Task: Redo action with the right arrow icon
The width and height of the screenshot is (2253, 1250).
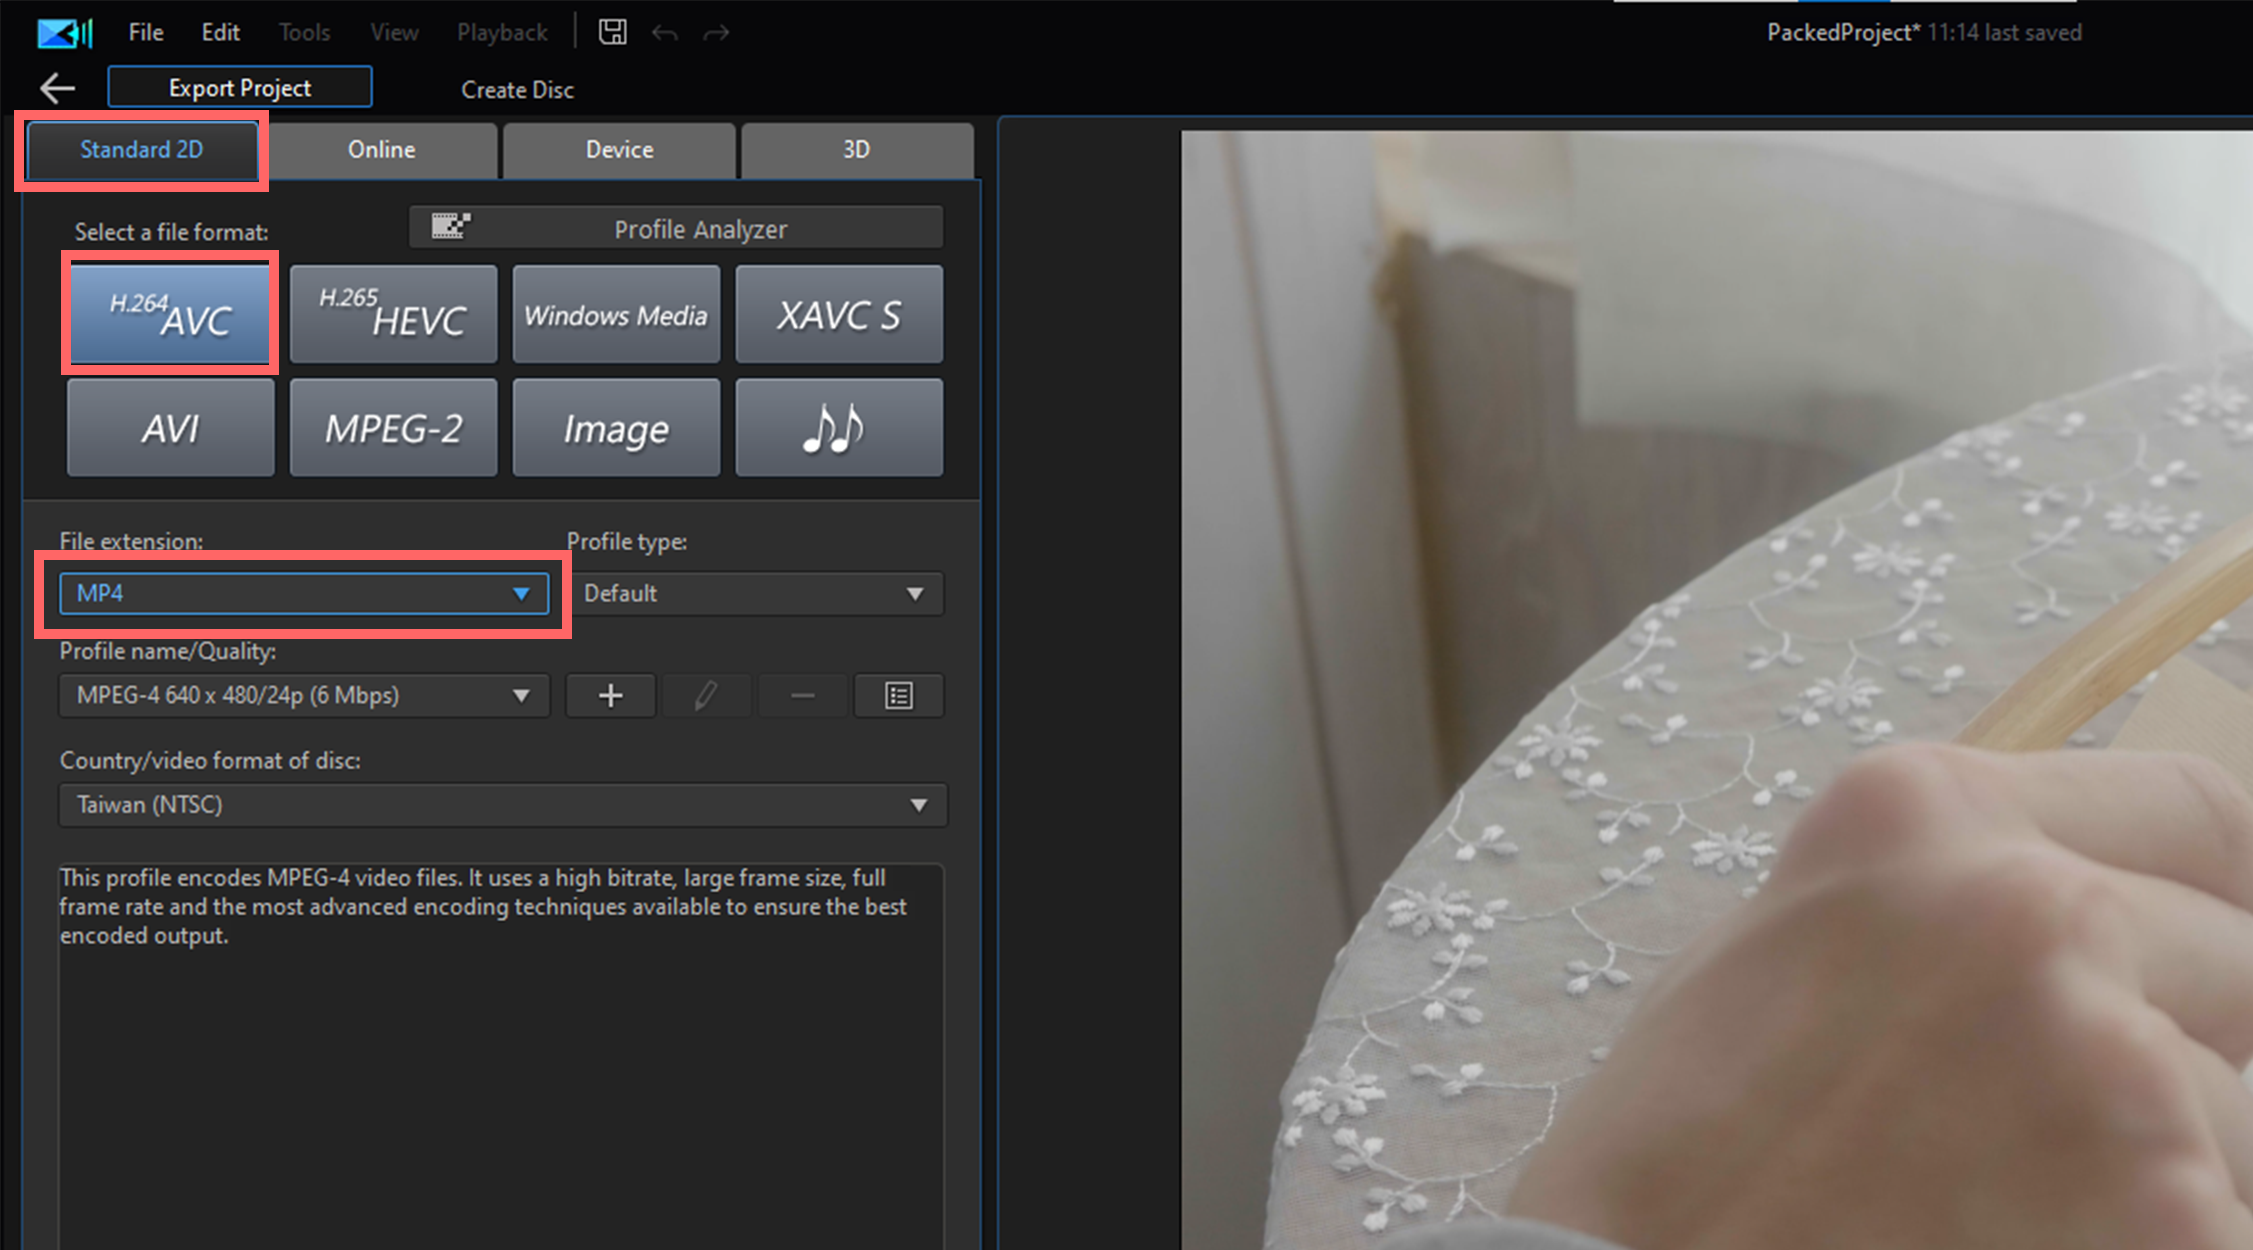Action: click(x=716, y=33)
